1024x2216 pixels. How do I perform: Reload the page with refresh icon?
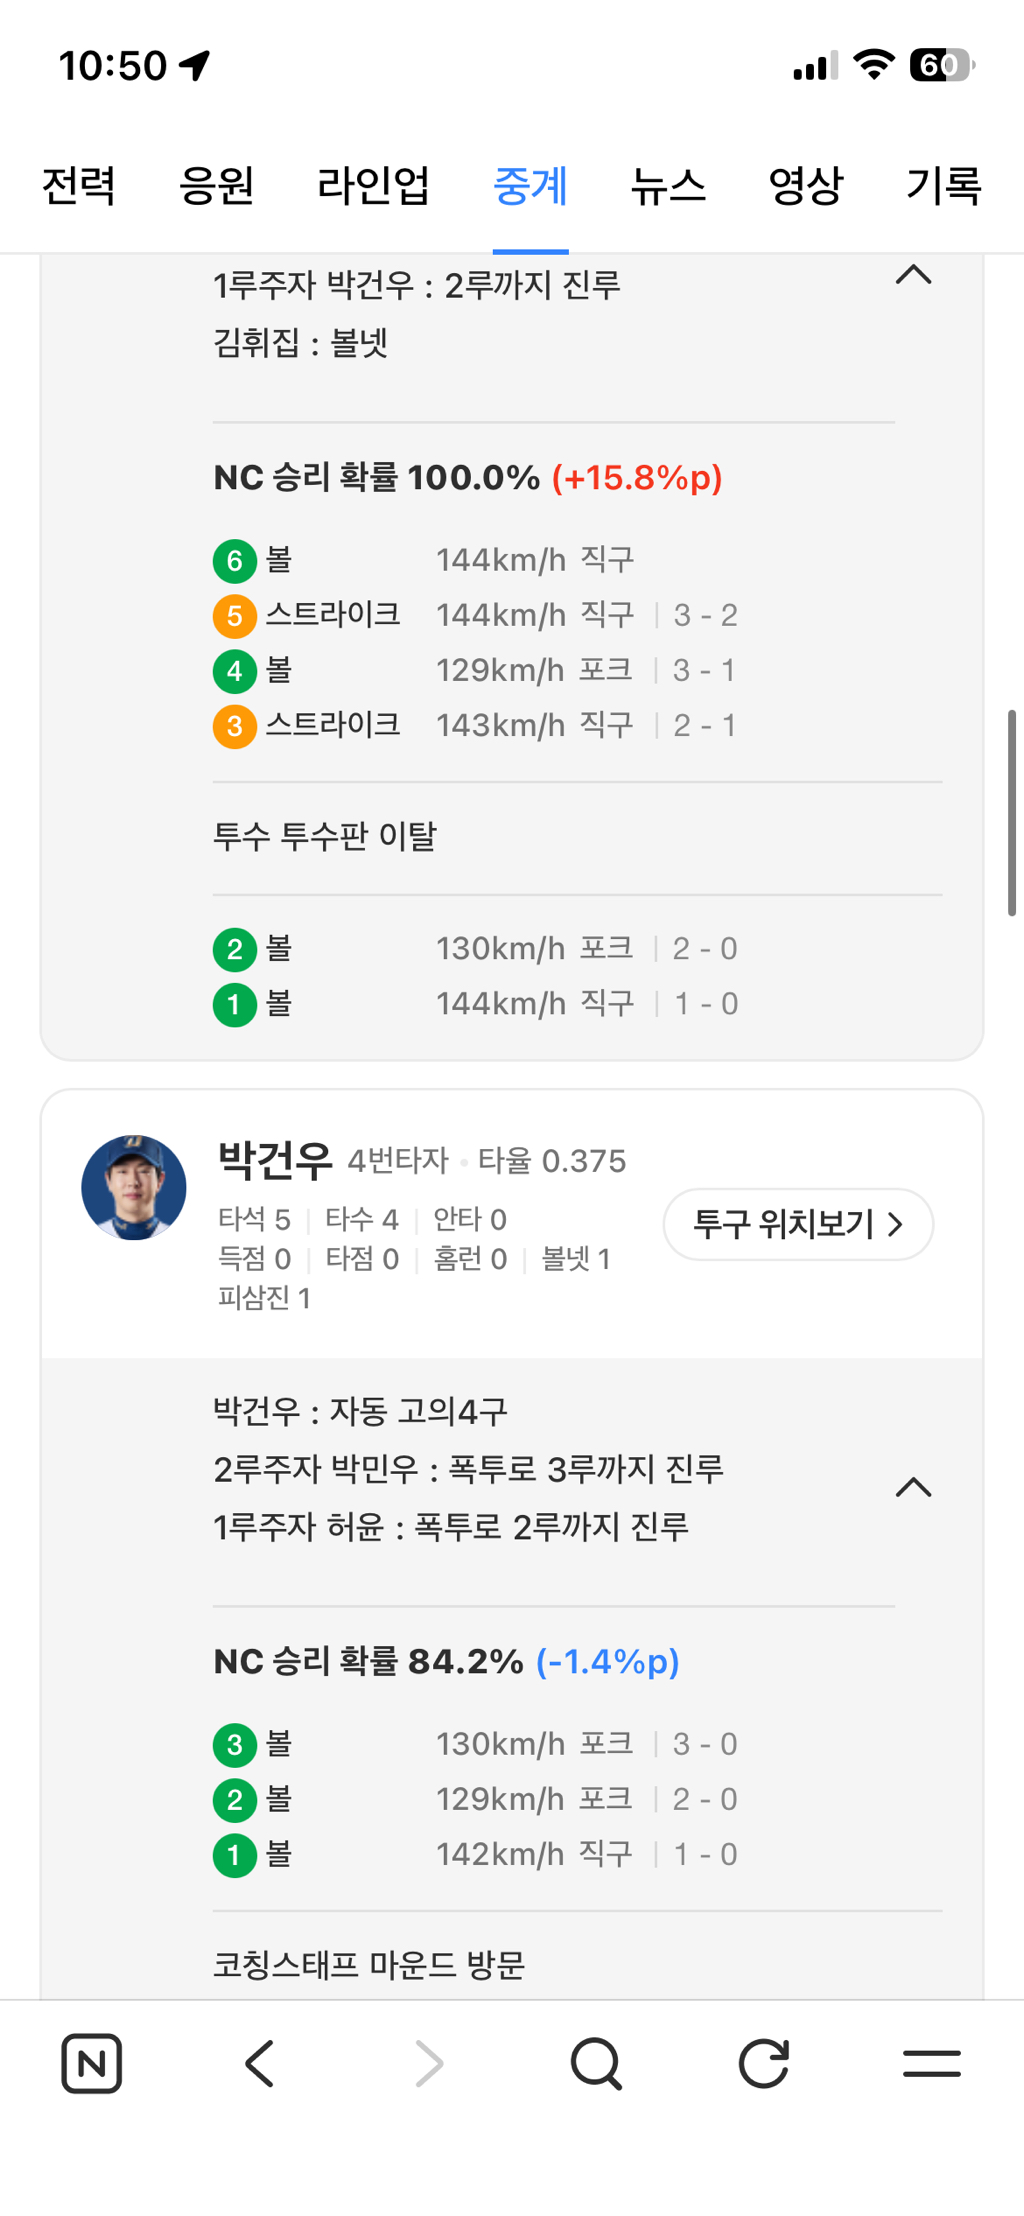pyautogui.click(x=764, y=2062)
